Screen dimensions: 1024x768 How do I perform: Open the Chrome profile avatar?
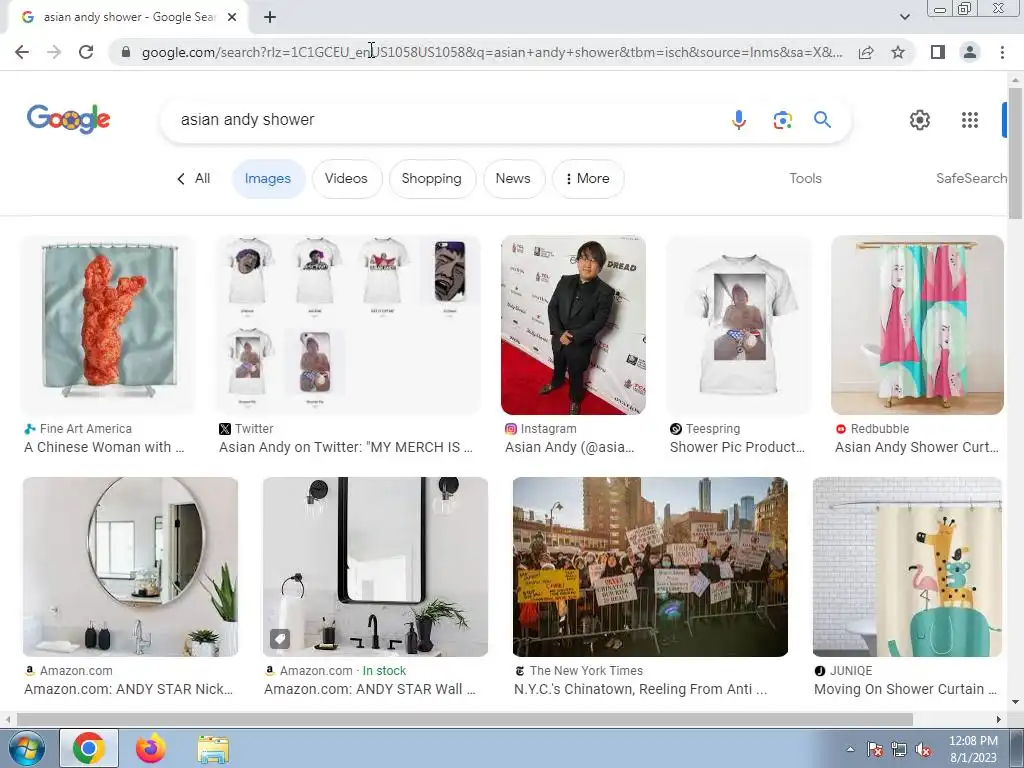pyautogui.click(x=970, y=52)
